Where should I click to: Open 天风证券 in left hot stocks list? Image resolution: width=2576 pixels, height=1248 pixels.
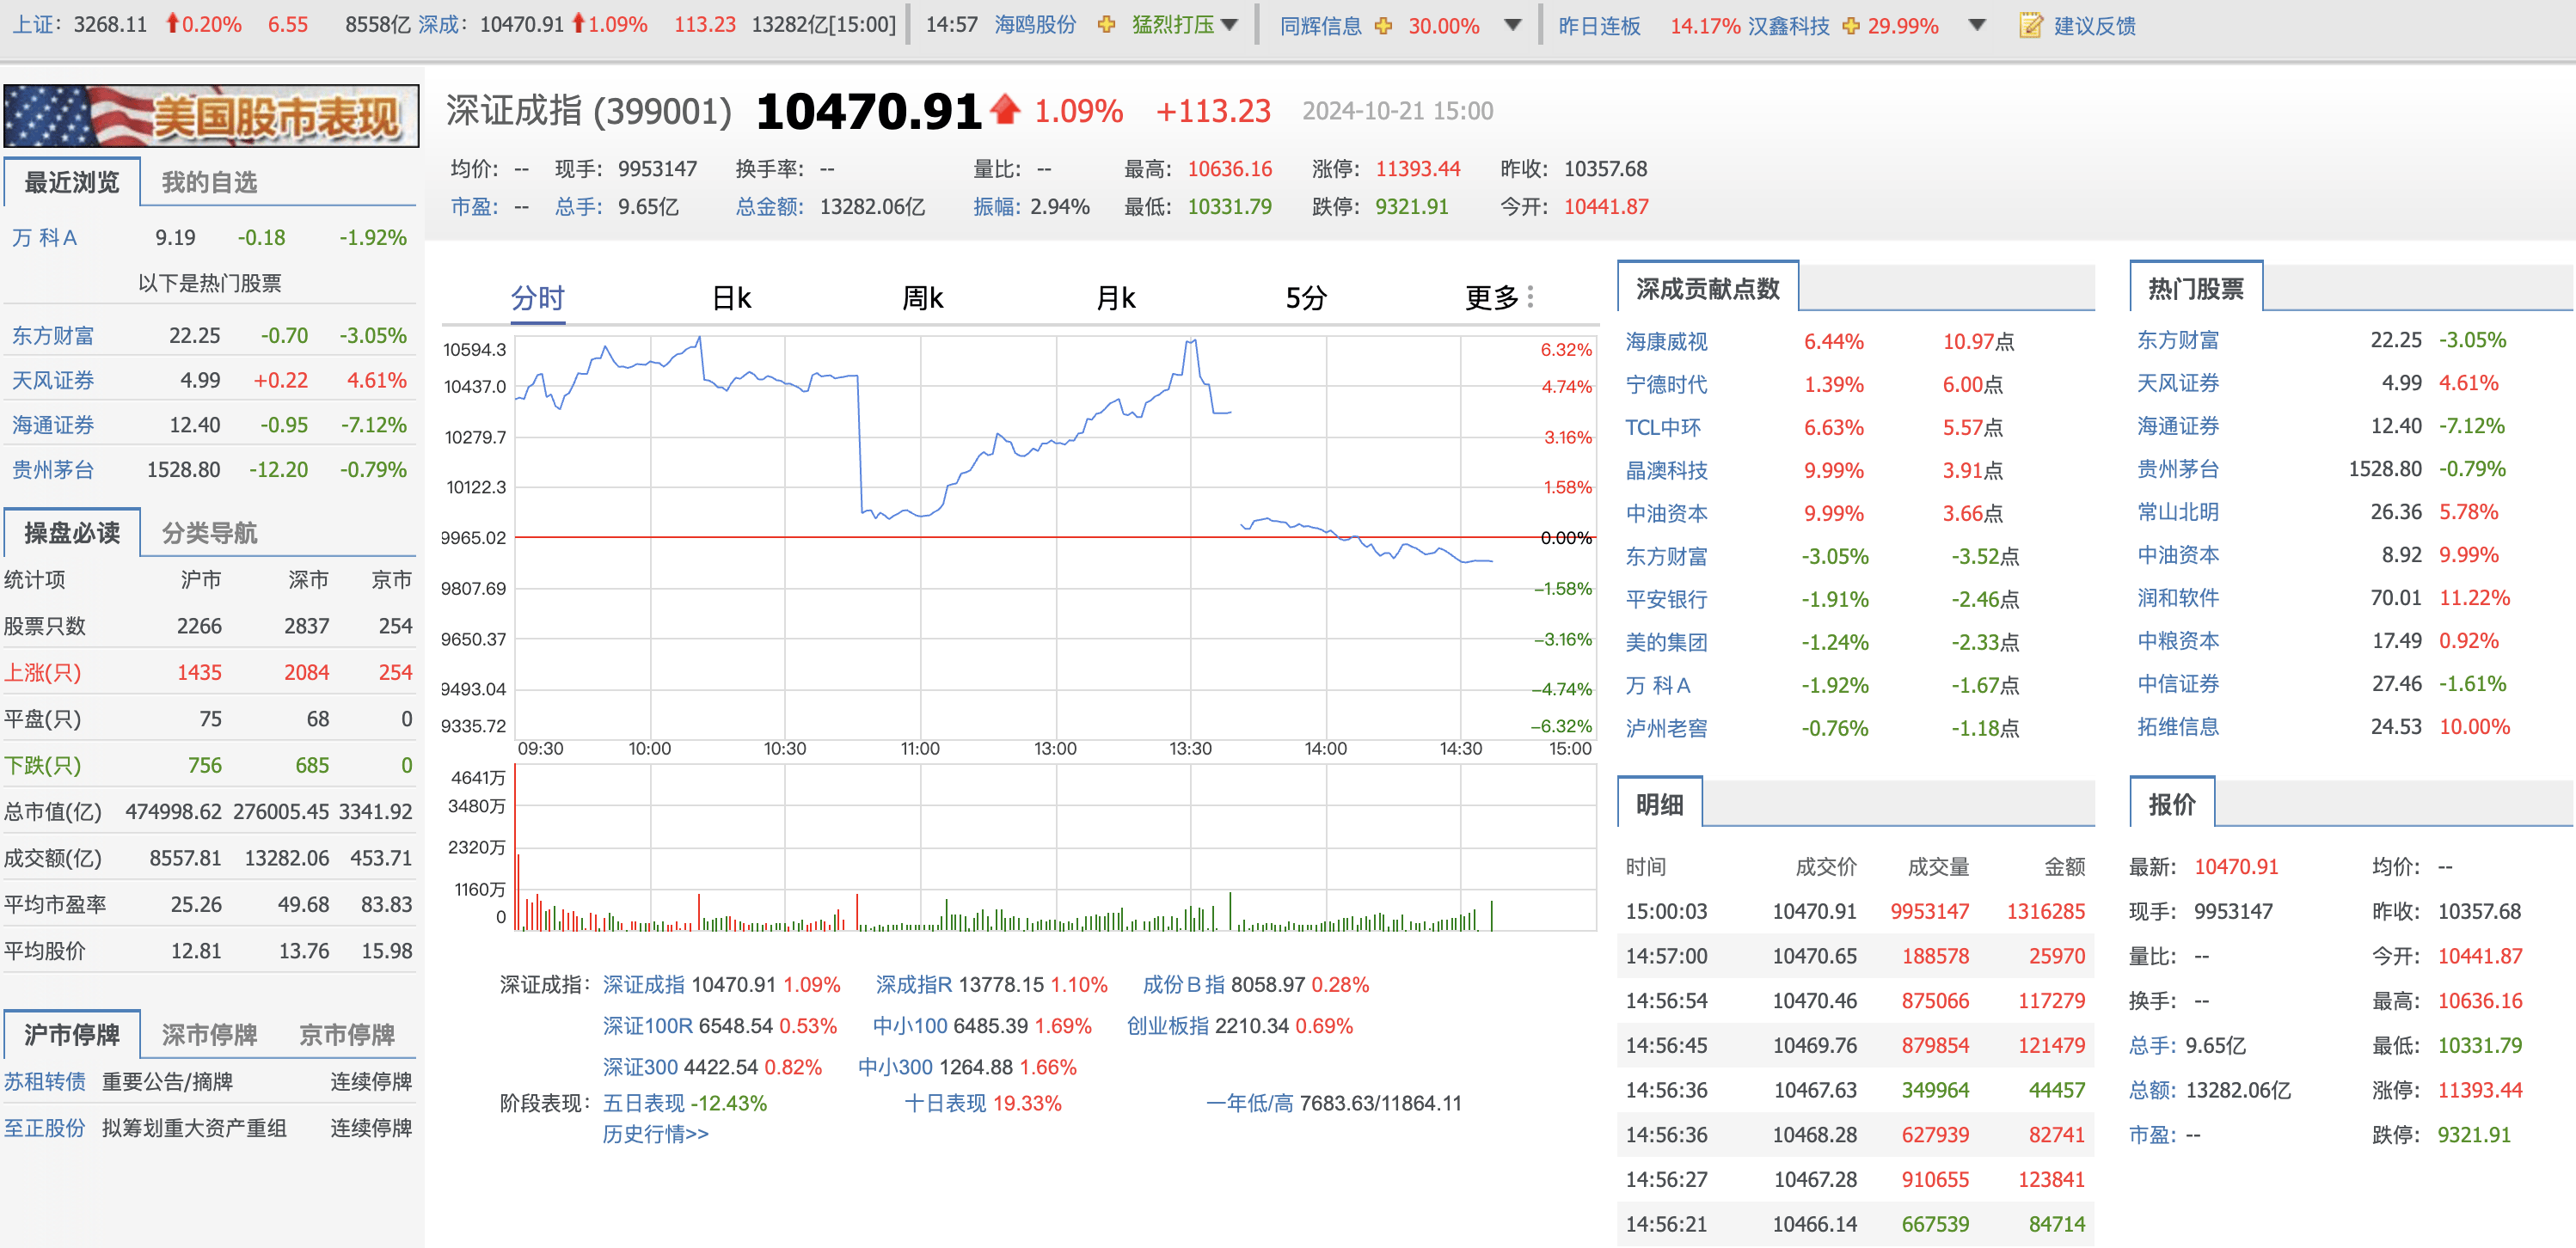pos(53,380)
